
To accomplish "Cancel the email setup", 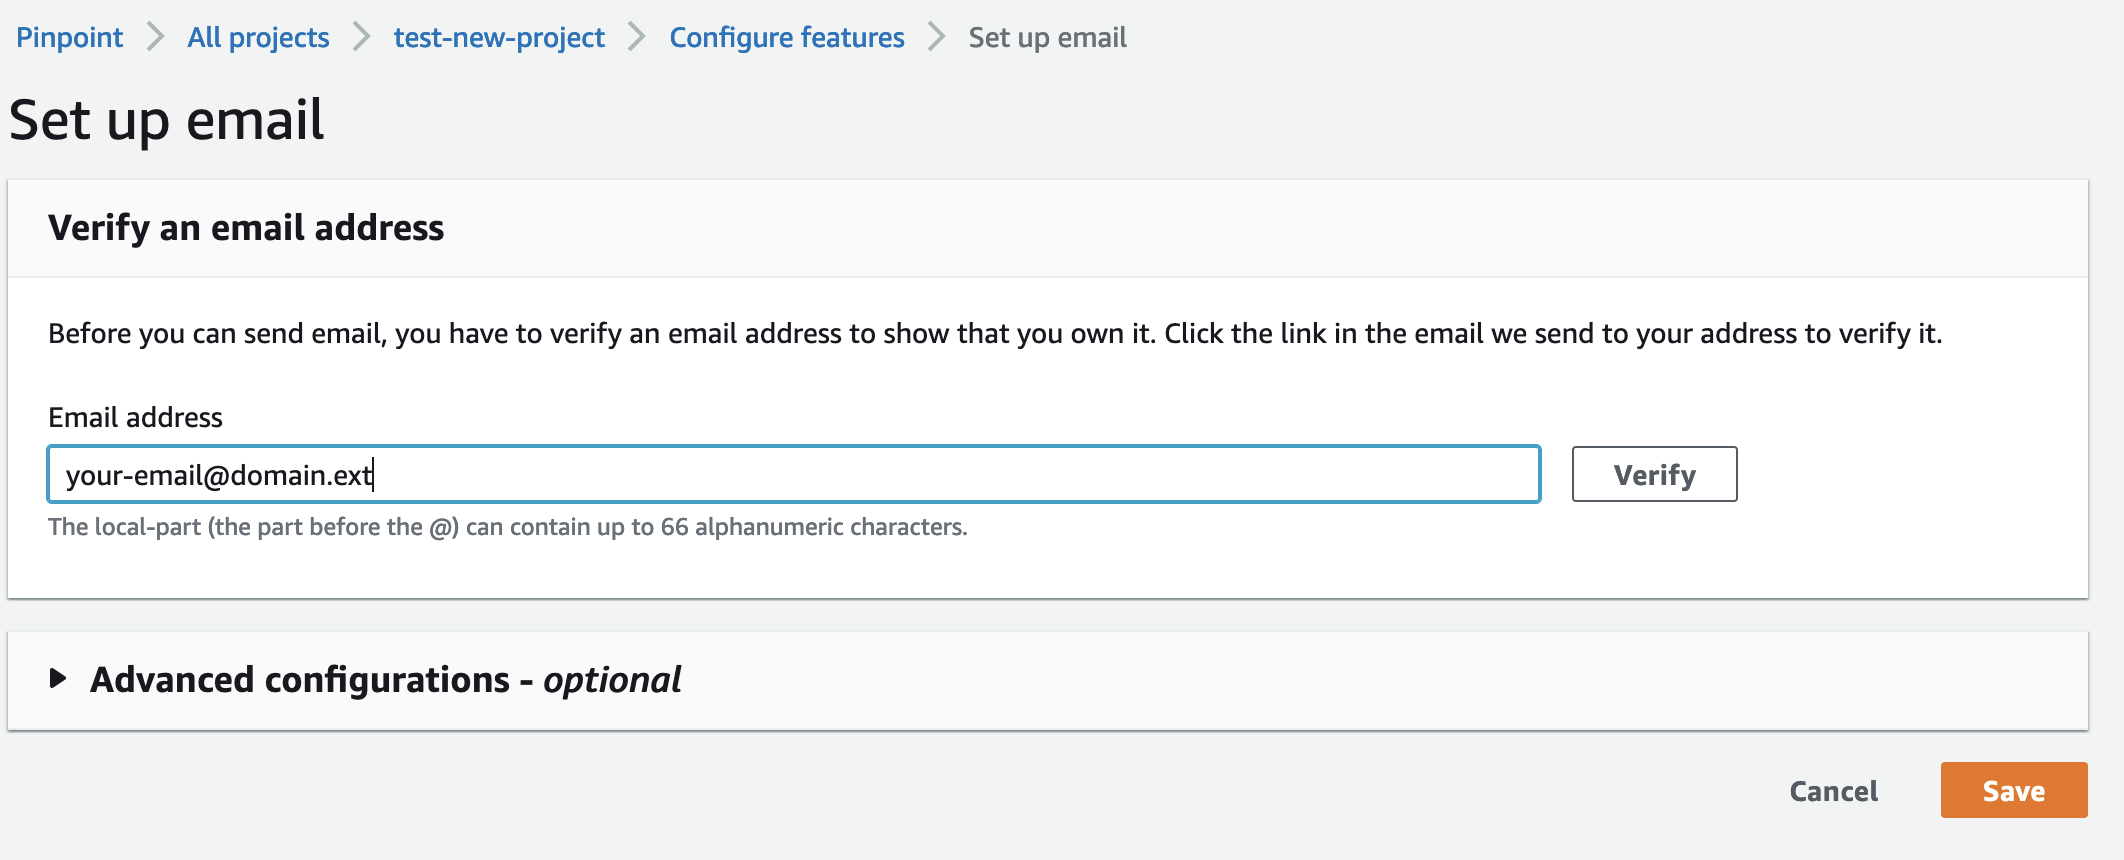I will (1833, 791).
